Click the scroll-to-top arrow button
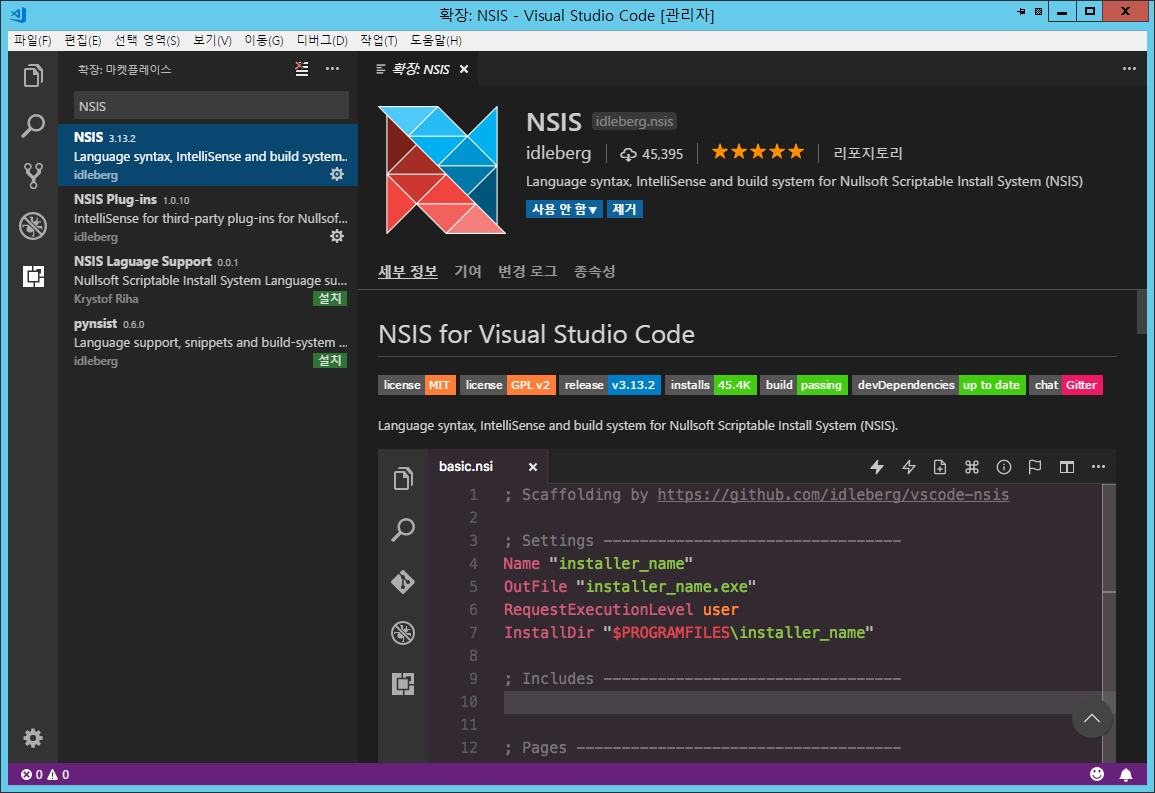The width and height of the screenshot is (1155, 793). [x=1092, y=718]
